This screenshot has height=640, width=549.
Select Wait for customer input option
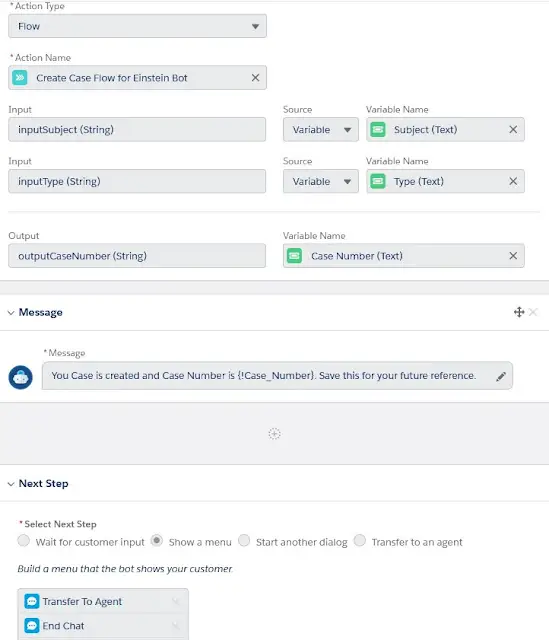(24, 540)
